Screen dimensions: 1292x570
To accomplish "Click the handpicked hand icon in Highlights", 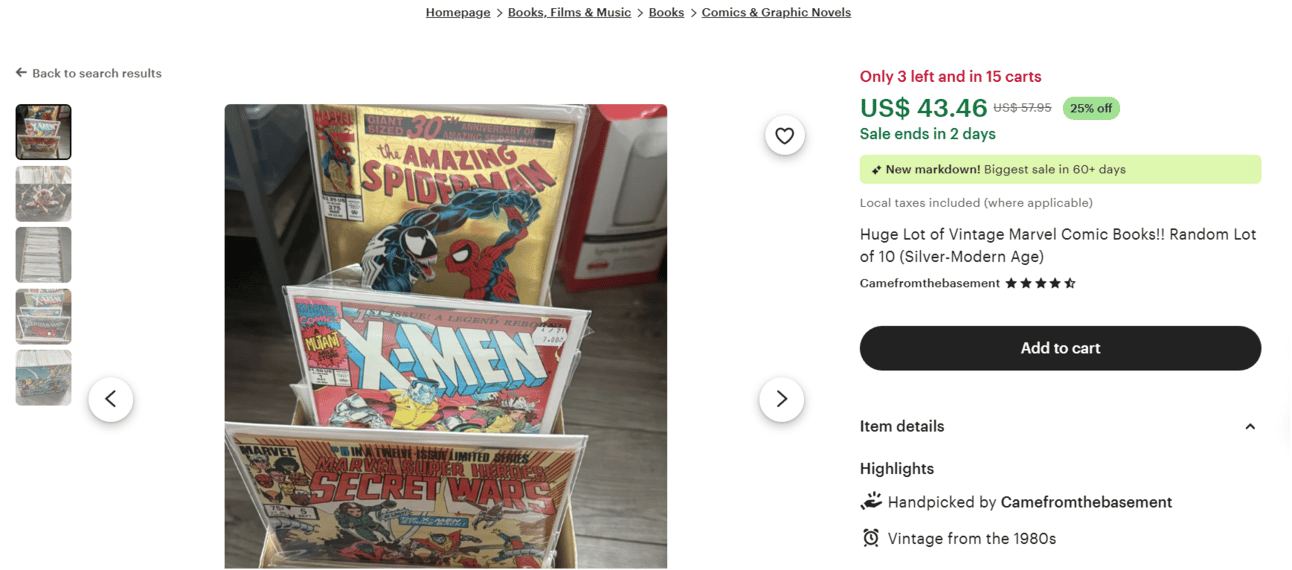I will click(871, 501).
